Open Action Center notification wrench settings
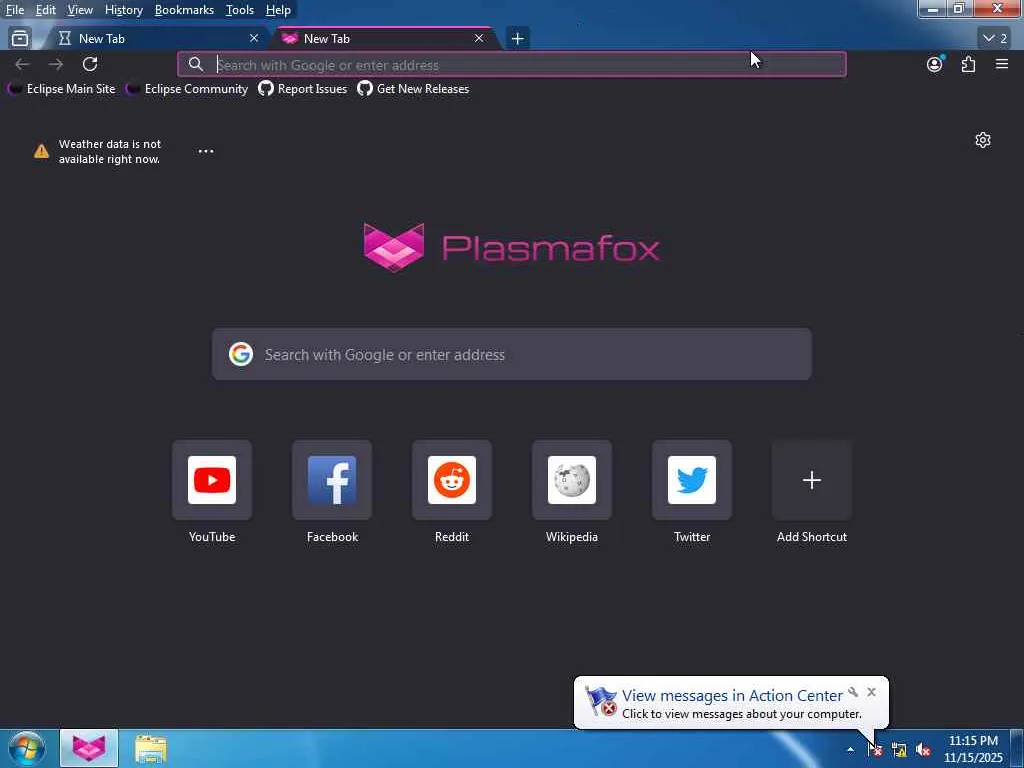 click(x=853, y=692)
